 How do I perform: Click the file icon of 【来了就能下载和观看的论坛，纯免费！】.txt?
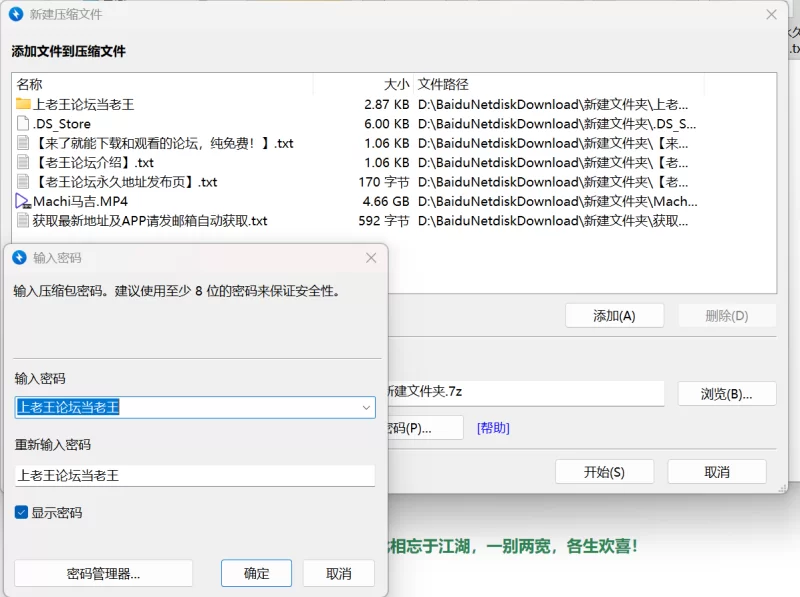23,143
